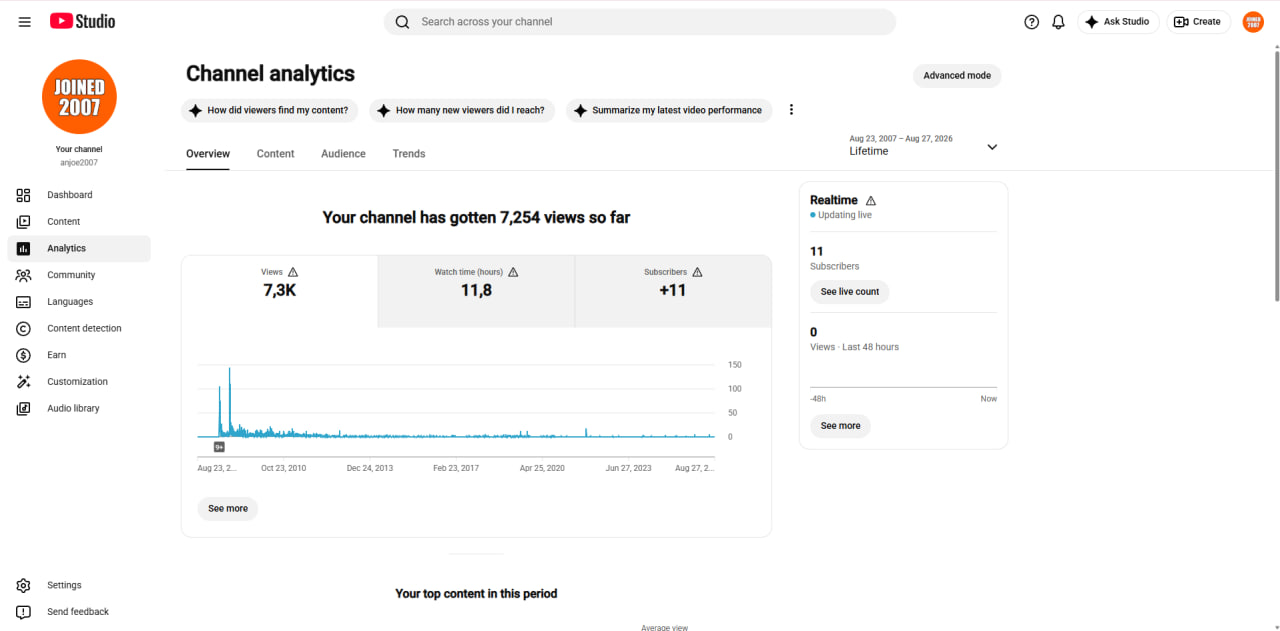Viewport: 1280px width, 631px height.
Task: Open Settings in the sidebar
Action: click(79, 585)
